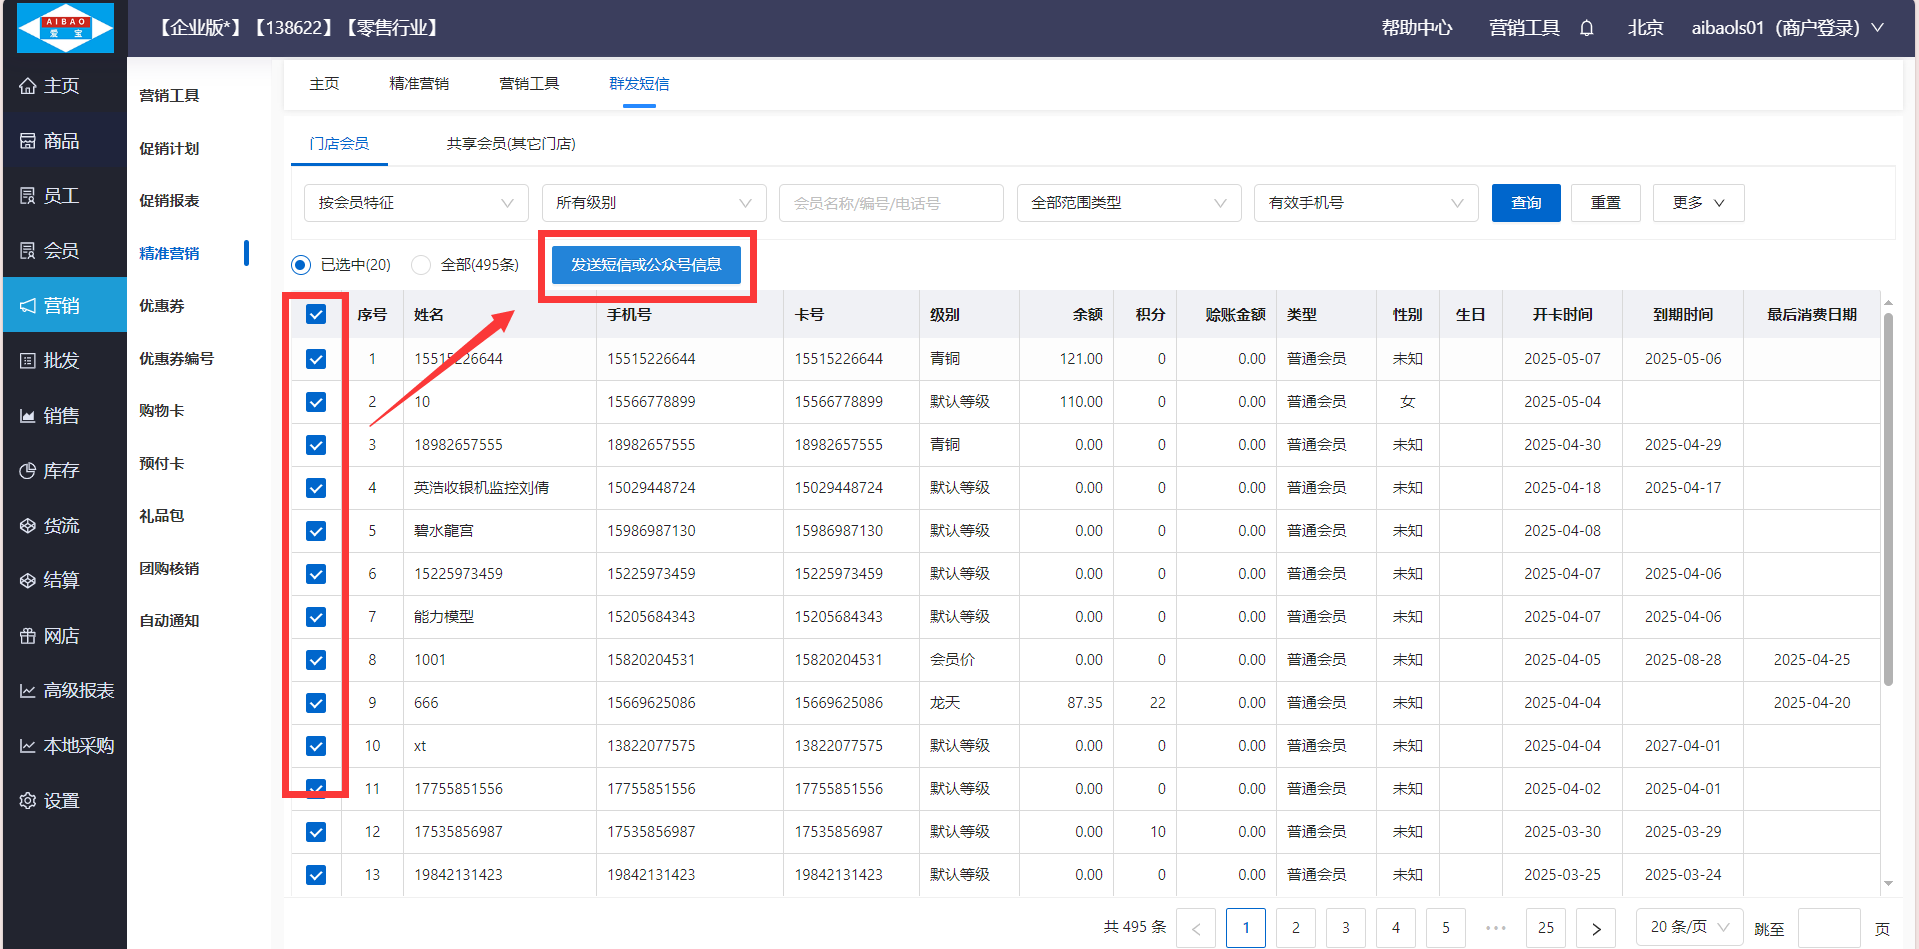Click the notification bell icon
Viewport: 1919px width, 949px height.
pyautogui.click(x=1586, y=28)
